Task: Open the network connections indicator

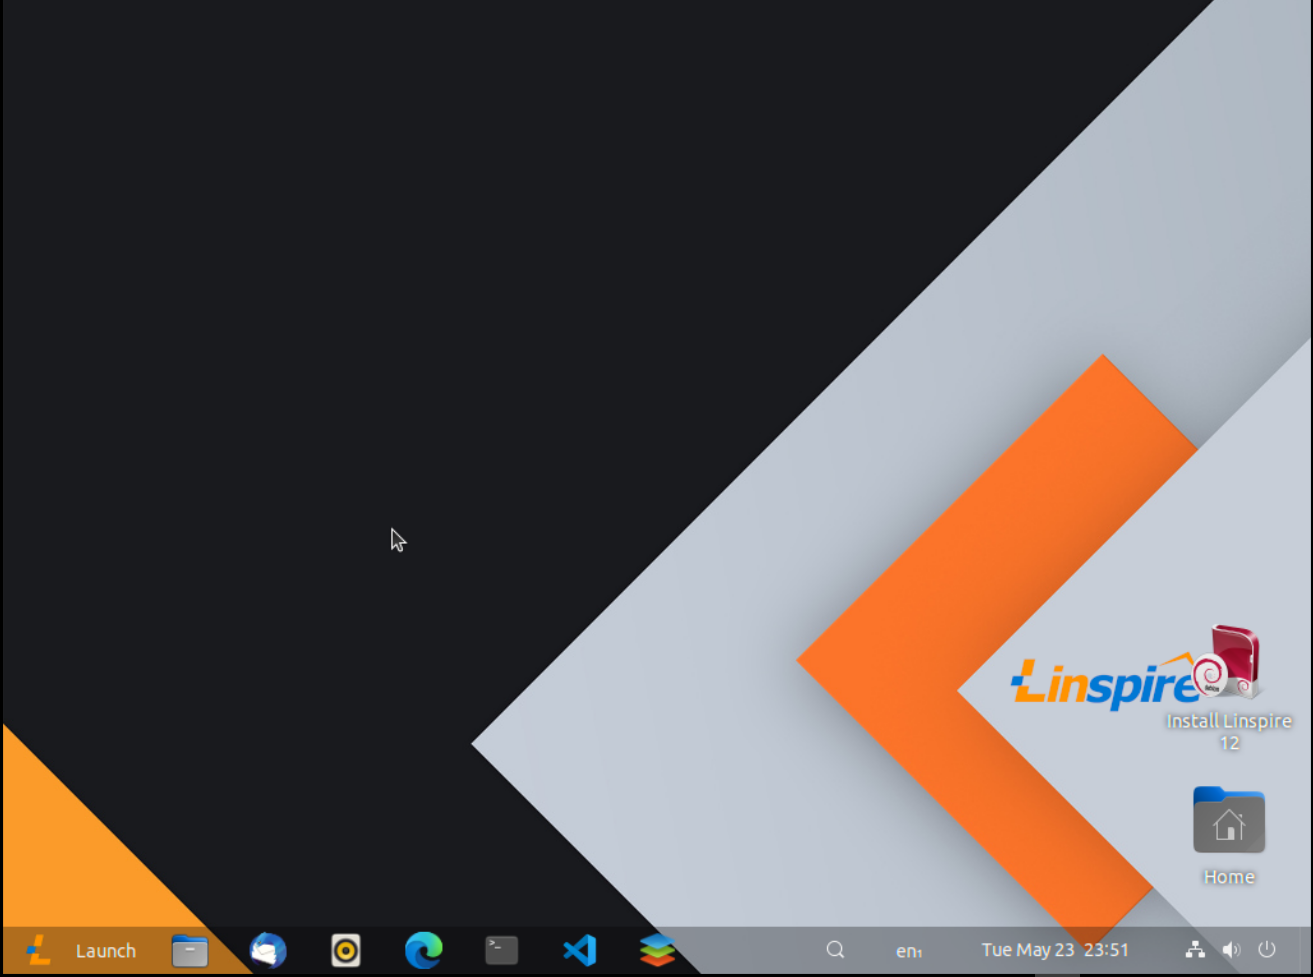Action: point(1195,950)
